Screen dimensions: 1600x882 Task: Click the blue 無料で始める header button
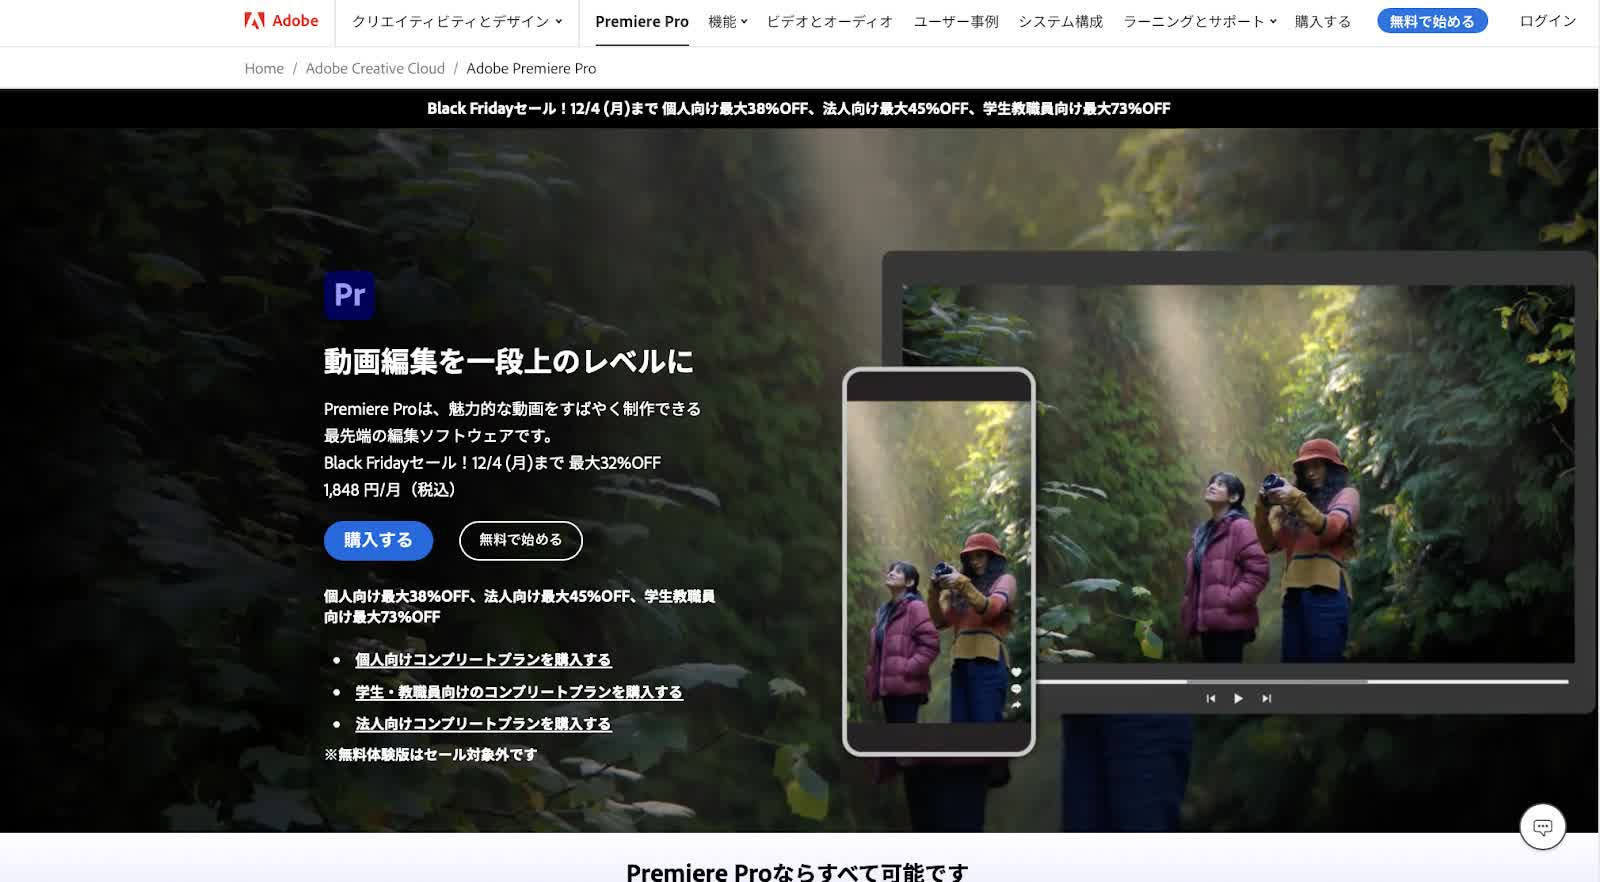pyautogui.click(x=1432, y=21)
